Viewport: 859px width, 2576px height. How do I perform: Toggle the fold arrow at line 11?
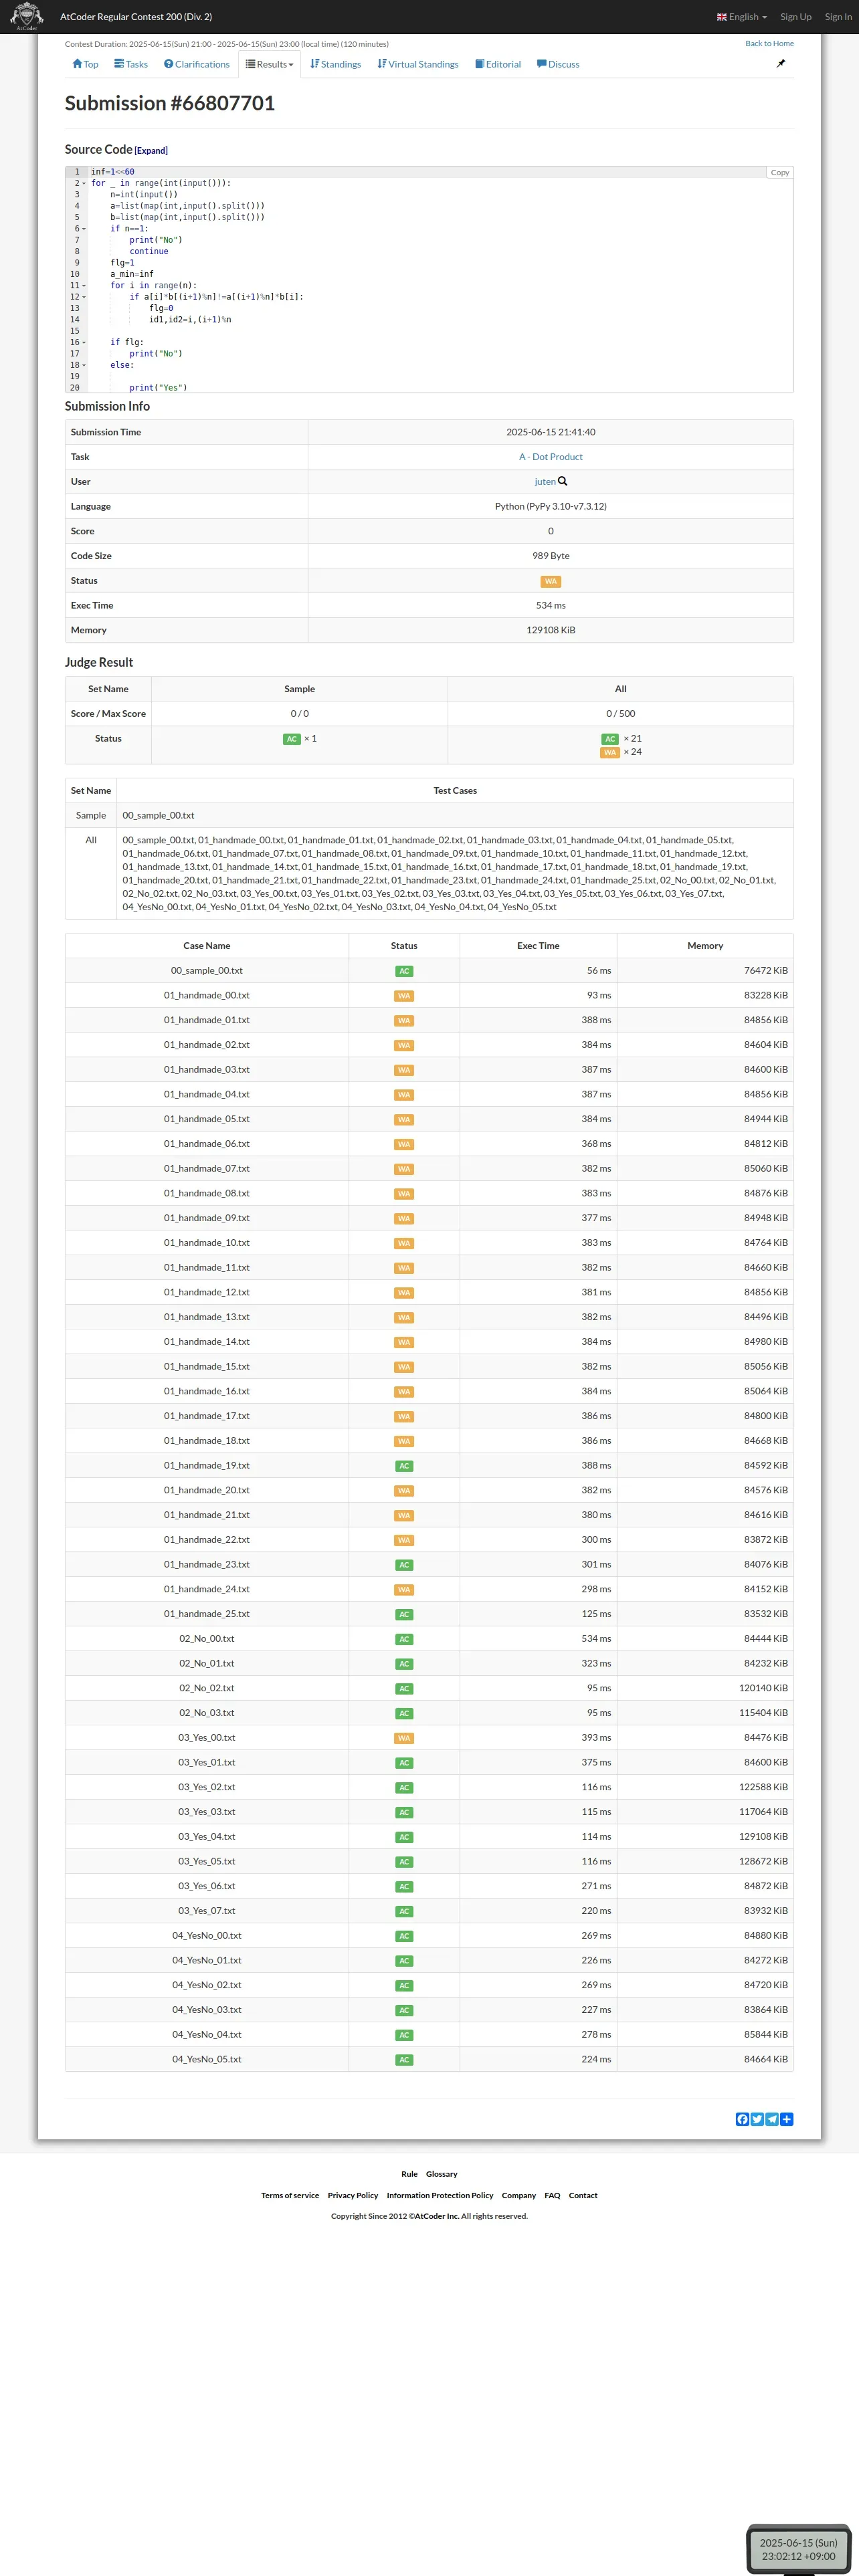(84, 286)
